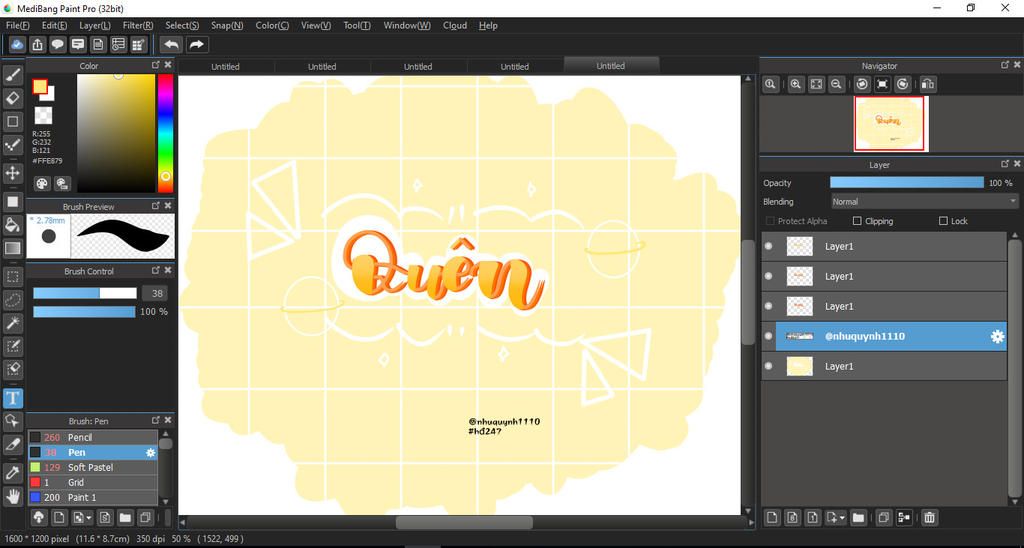The height and width of the screenshot is (548, 1024).
Task: Select the Eraser tool
Action: coord(12,98)
